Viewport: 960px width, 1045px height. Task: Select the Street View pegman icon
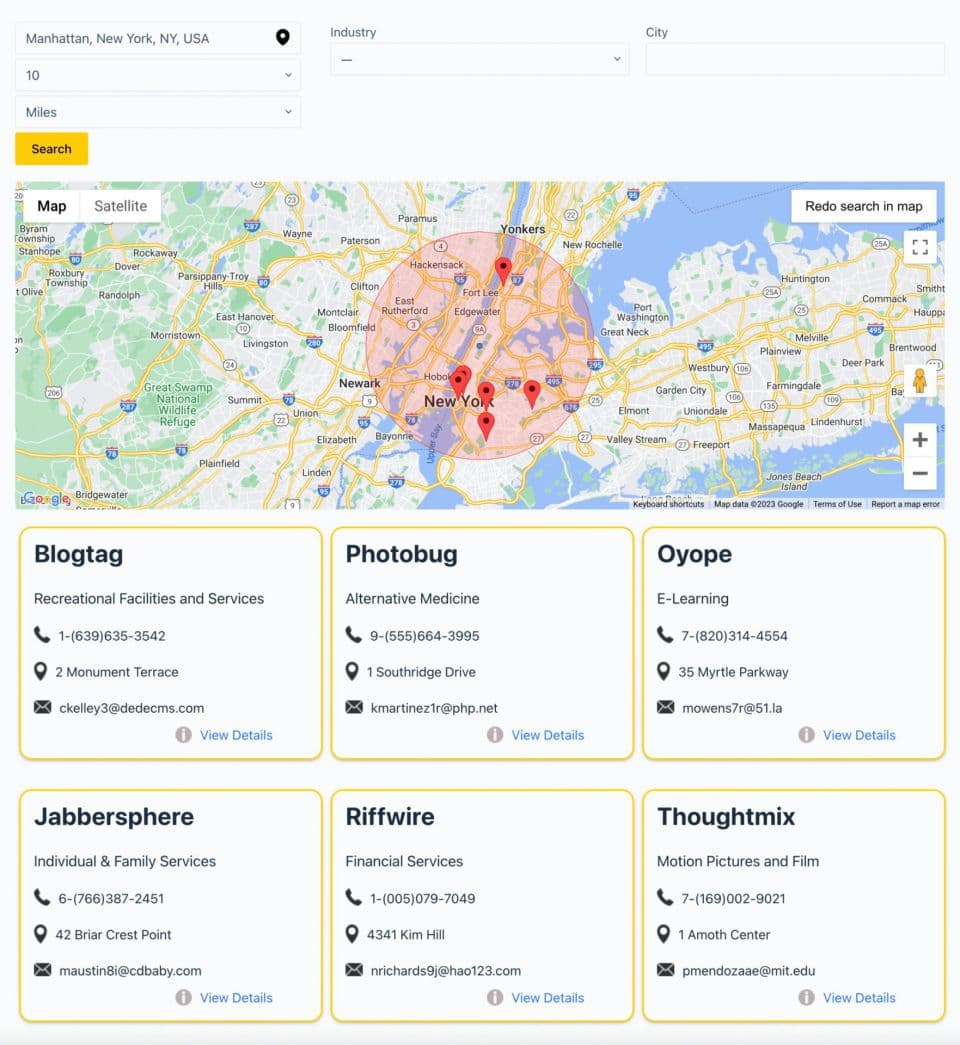(920, 381)
